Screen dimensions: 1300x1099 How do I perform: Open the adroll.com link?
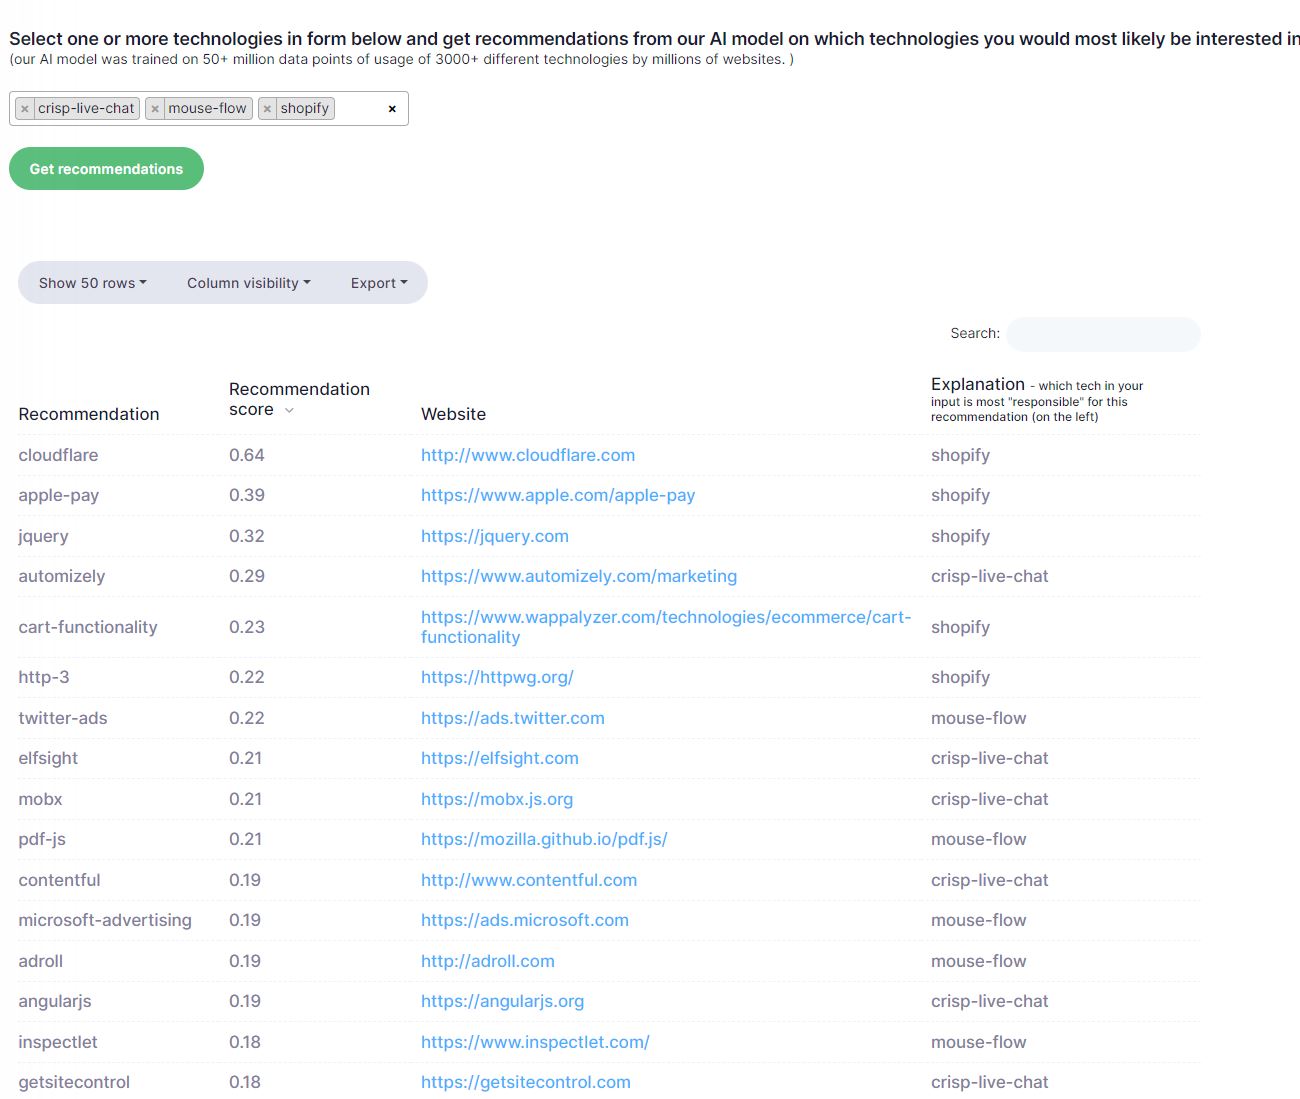pos(488,961)
